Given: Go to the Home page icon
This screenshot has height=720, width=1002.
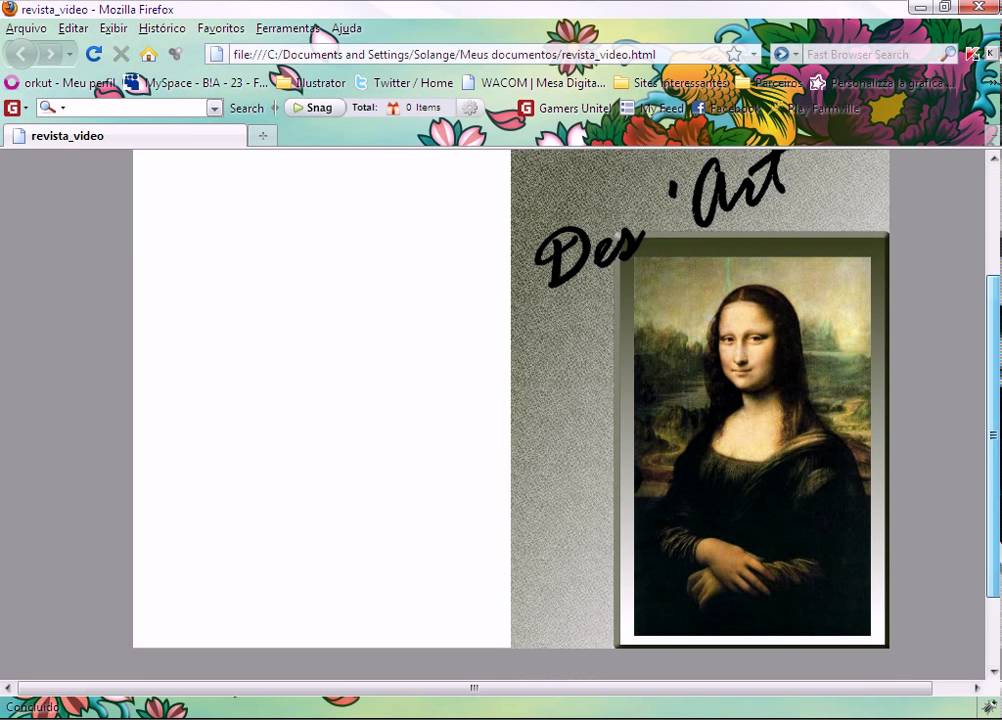Looking at the screenshot, I should point(149,54).
